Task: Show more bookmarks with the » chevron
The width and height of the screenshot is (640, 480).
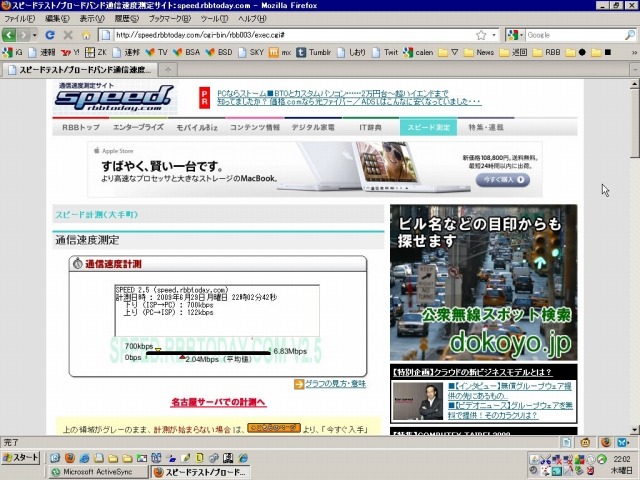Action: point(634,52)
